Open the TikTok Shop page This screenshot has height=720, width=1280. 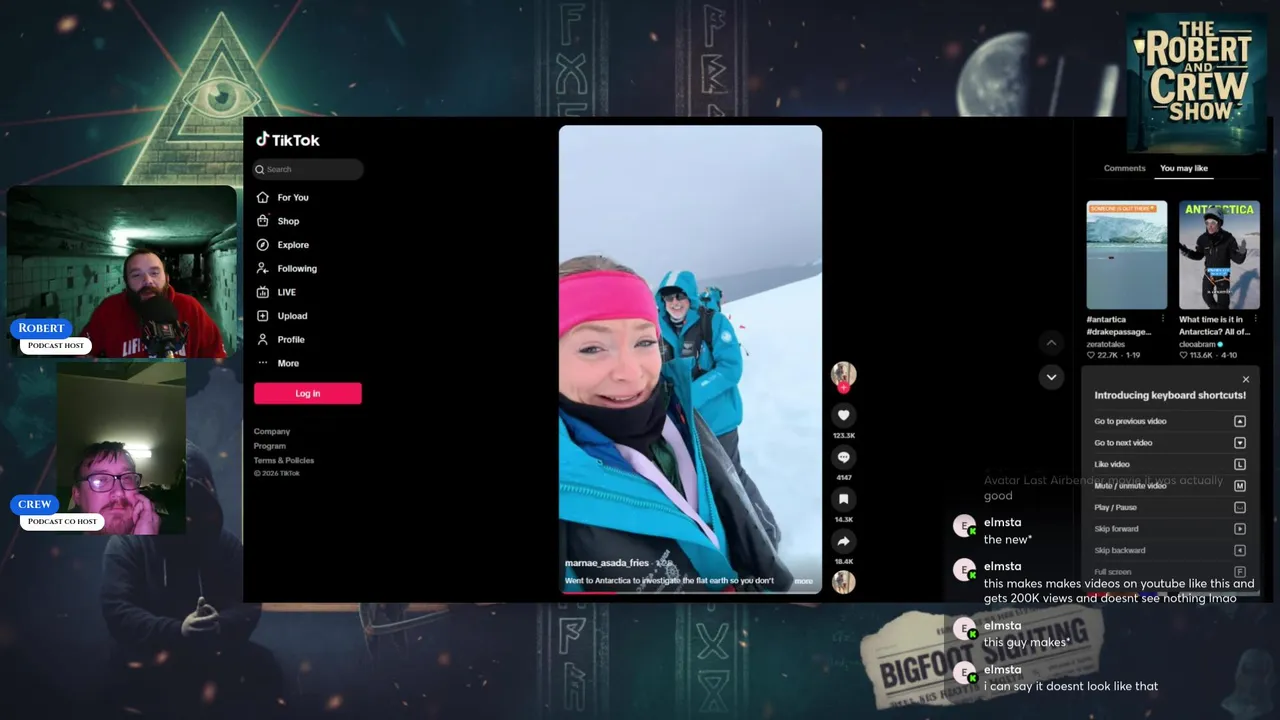pyautogui.click(x=288, y=221)
